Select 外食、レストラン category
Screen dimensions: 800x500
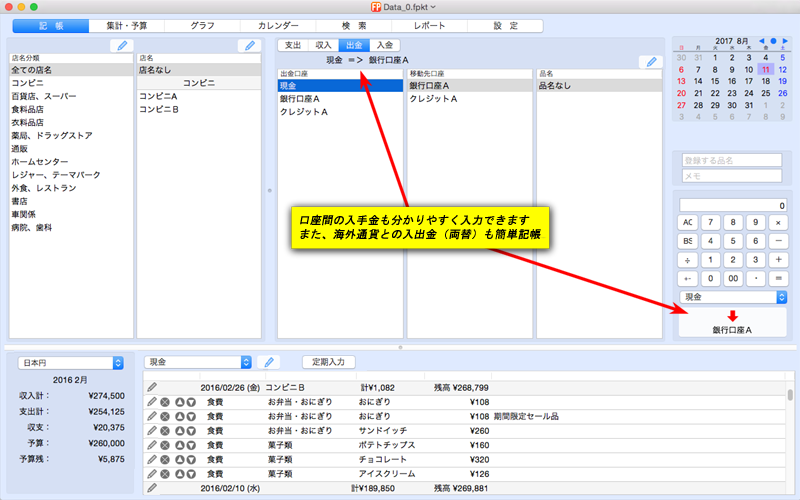click(x=71, y=188)
